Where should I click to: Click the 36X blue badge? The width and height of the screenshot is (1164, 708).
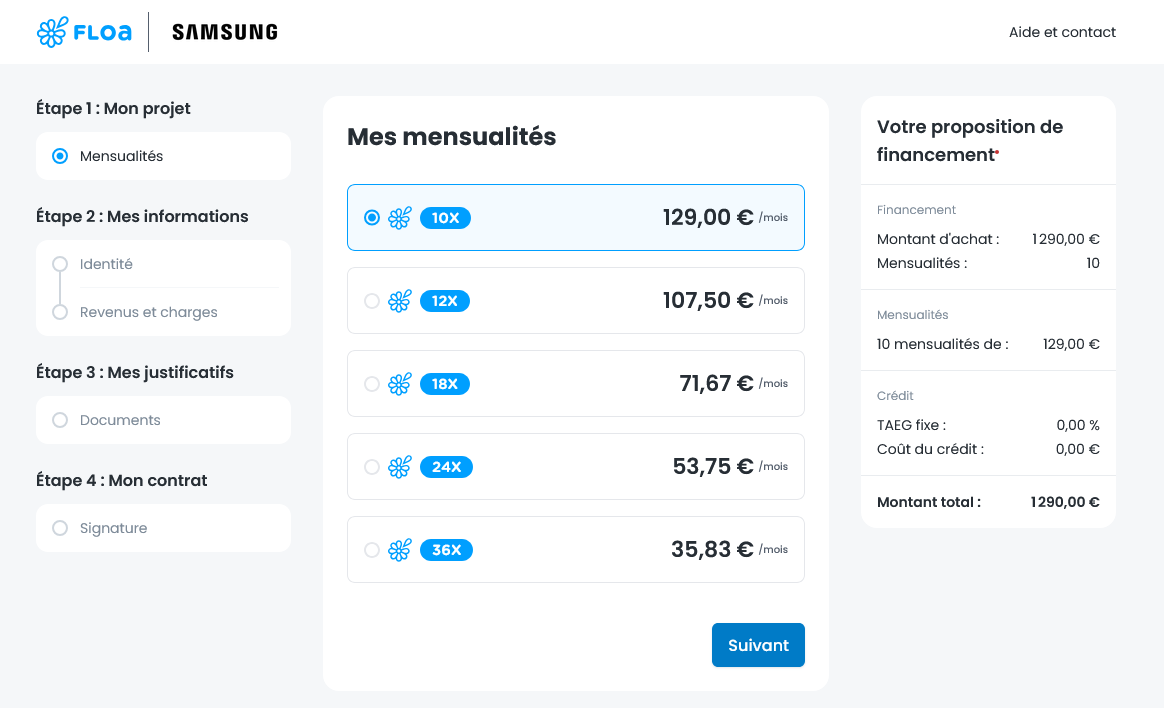[x=446, y=550]
